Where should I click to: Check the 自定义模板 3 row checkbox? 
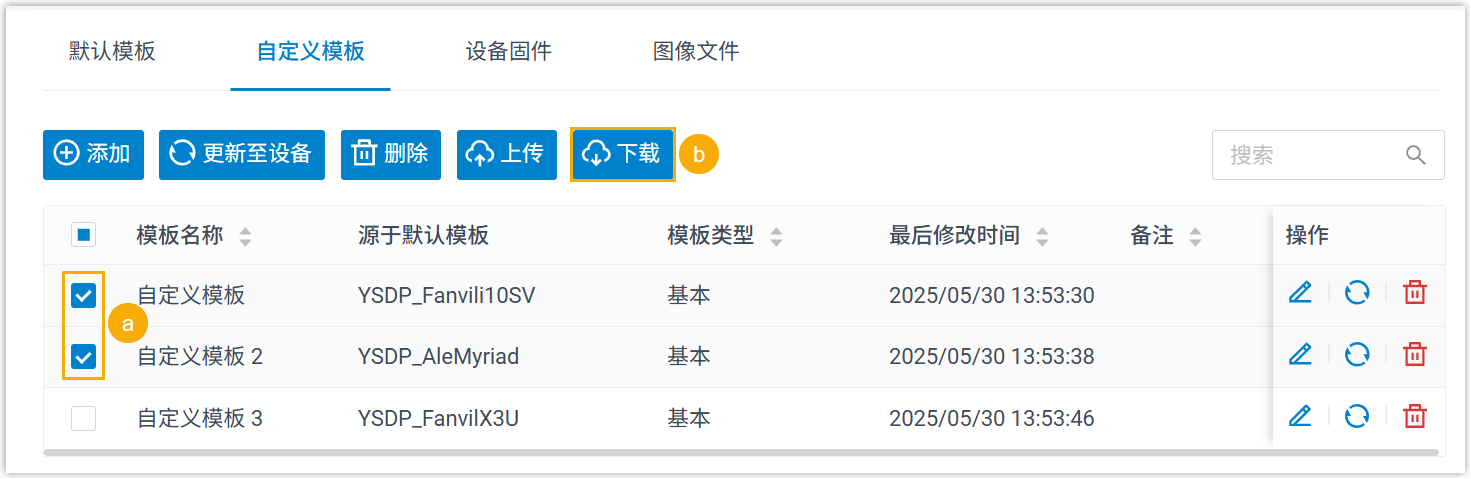pyautogui.click(x=84, y=418)
